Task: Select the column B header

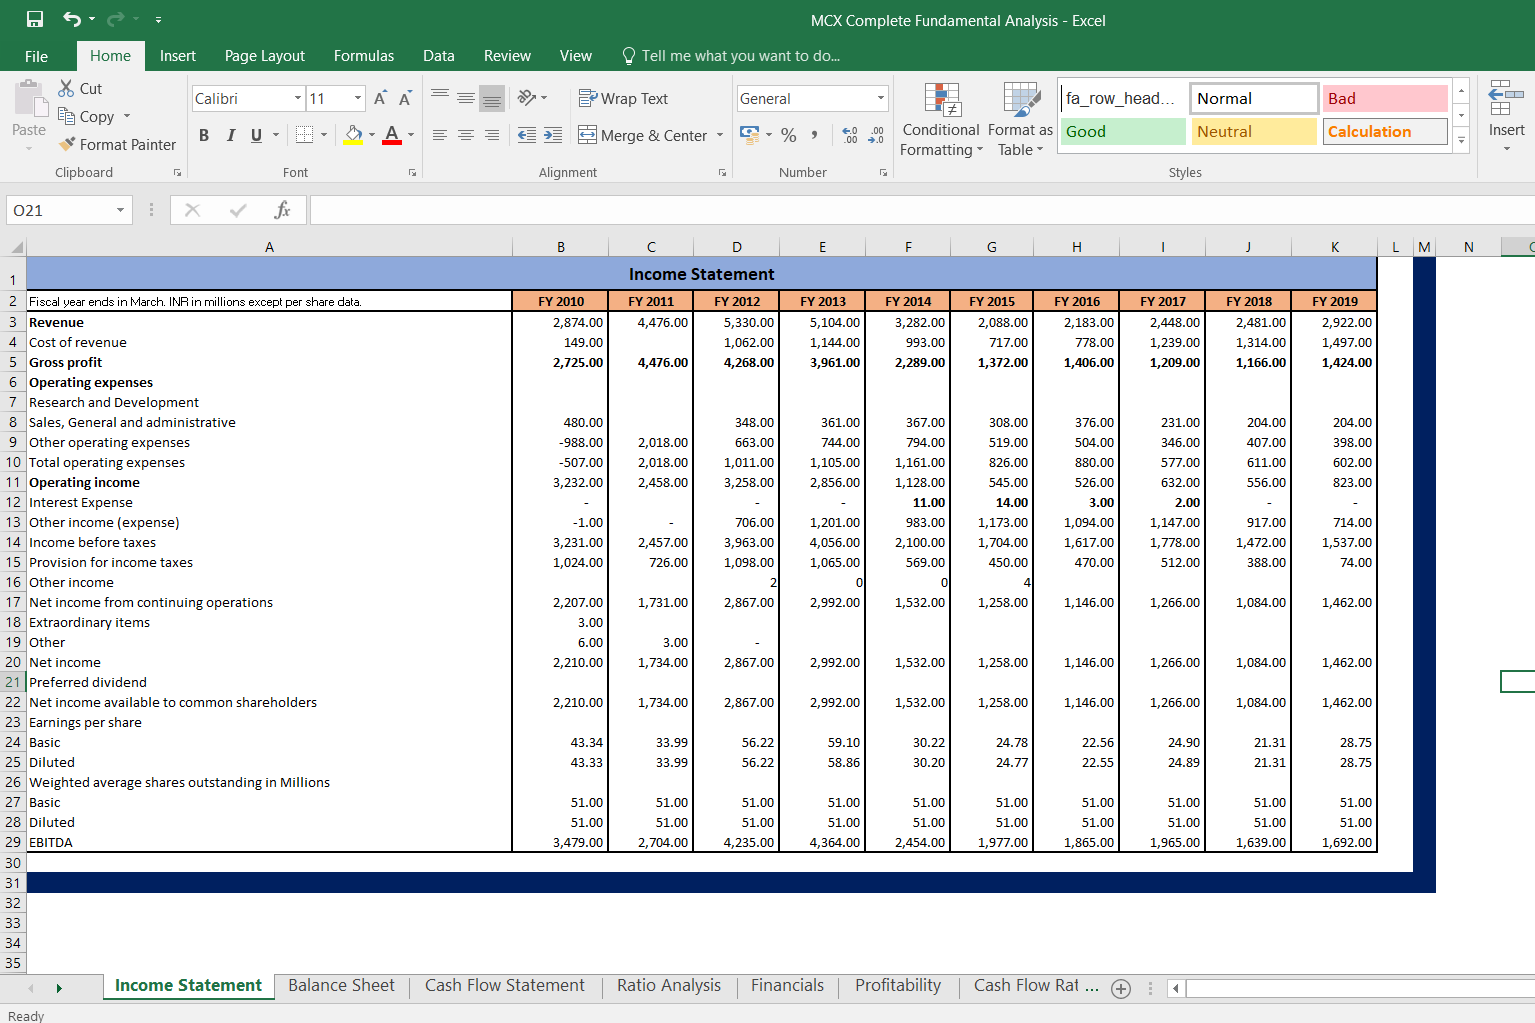Action: click(561, 247)
